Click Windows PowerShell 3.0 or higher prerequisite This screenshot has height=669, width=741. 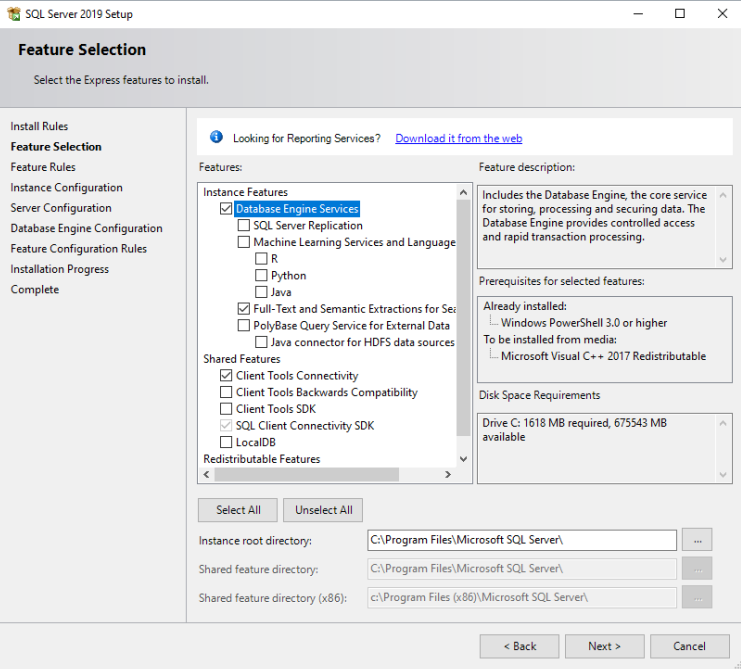[x=584, y=323]
